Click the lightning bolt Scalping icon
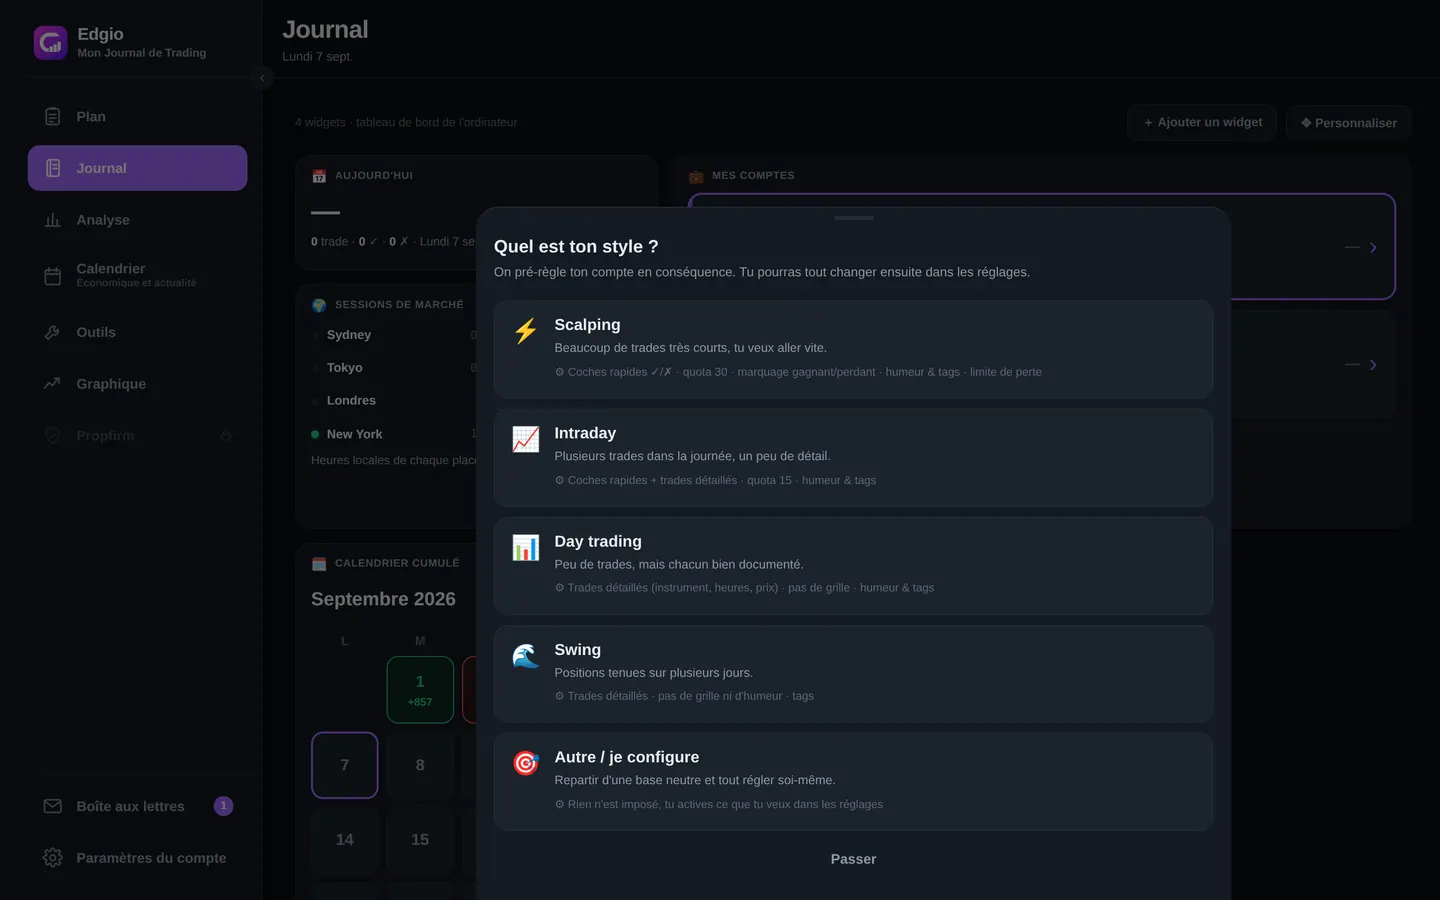Image resolution: width=1440 pixels, height=900 pixels. [526, 331]
